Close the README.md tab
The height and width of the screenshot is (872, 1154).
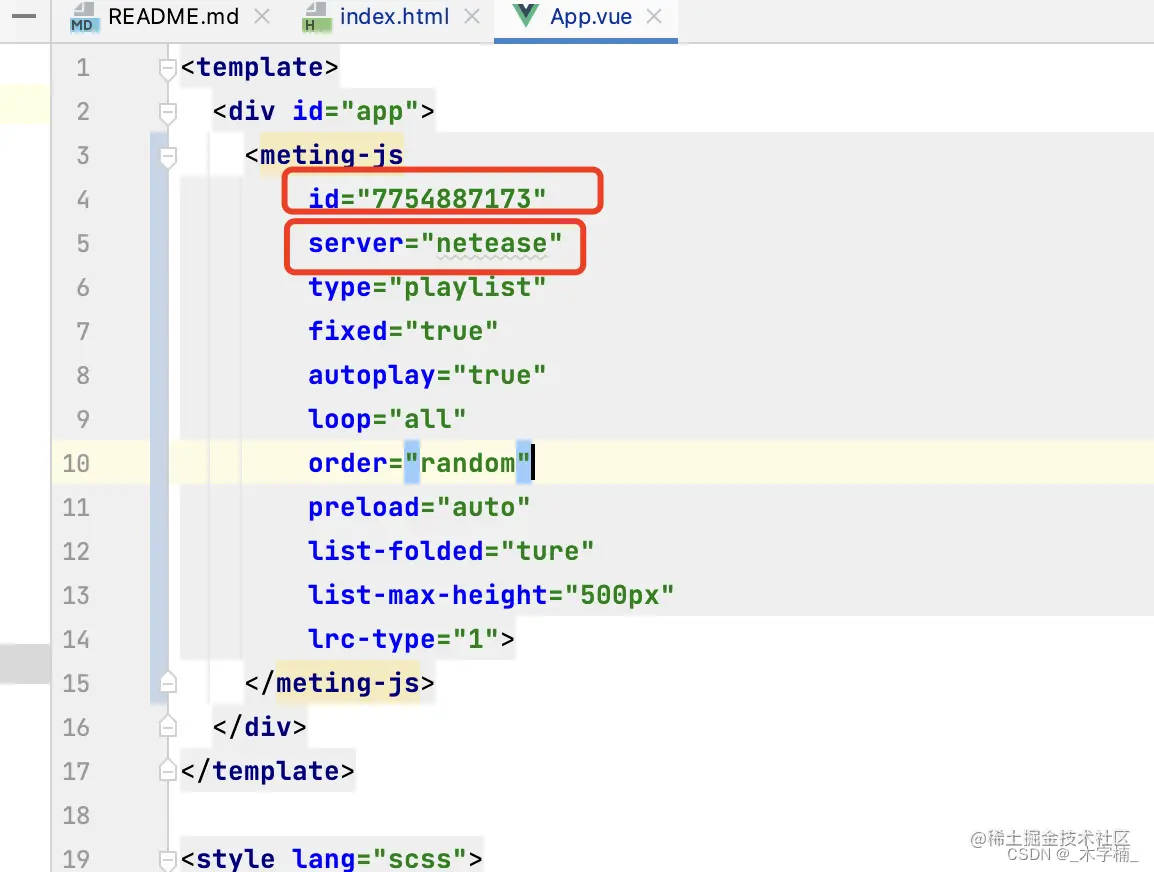coord(261,16)
